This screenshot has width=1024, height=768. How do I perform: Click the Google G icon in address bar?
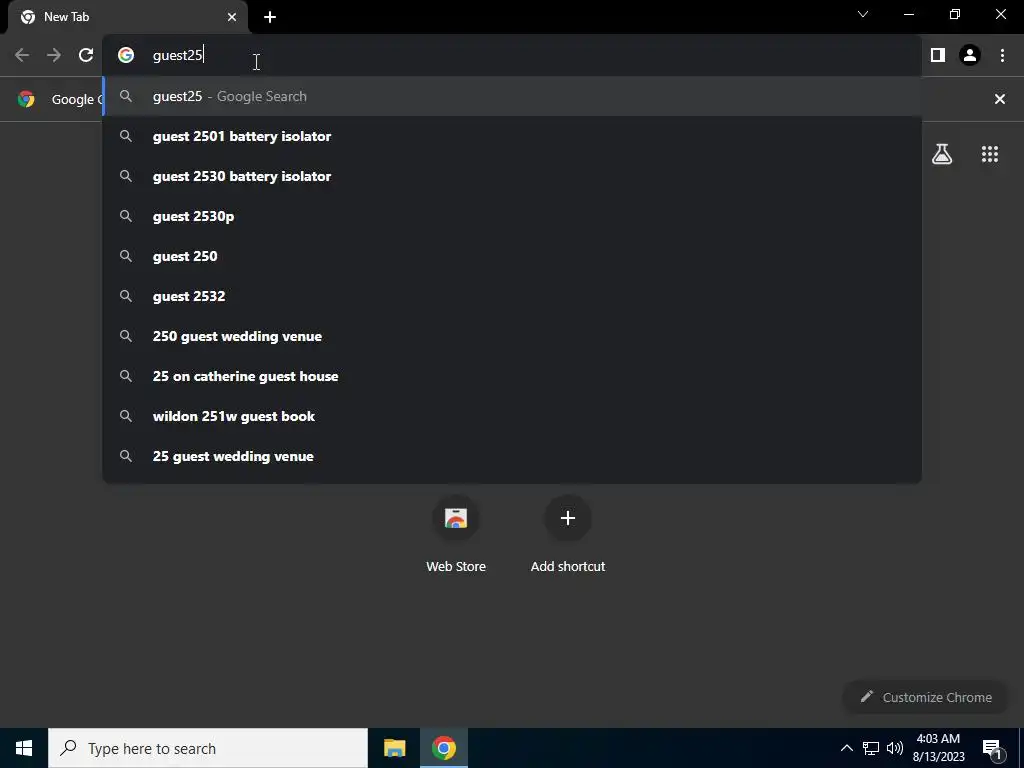tap(126, 56)
